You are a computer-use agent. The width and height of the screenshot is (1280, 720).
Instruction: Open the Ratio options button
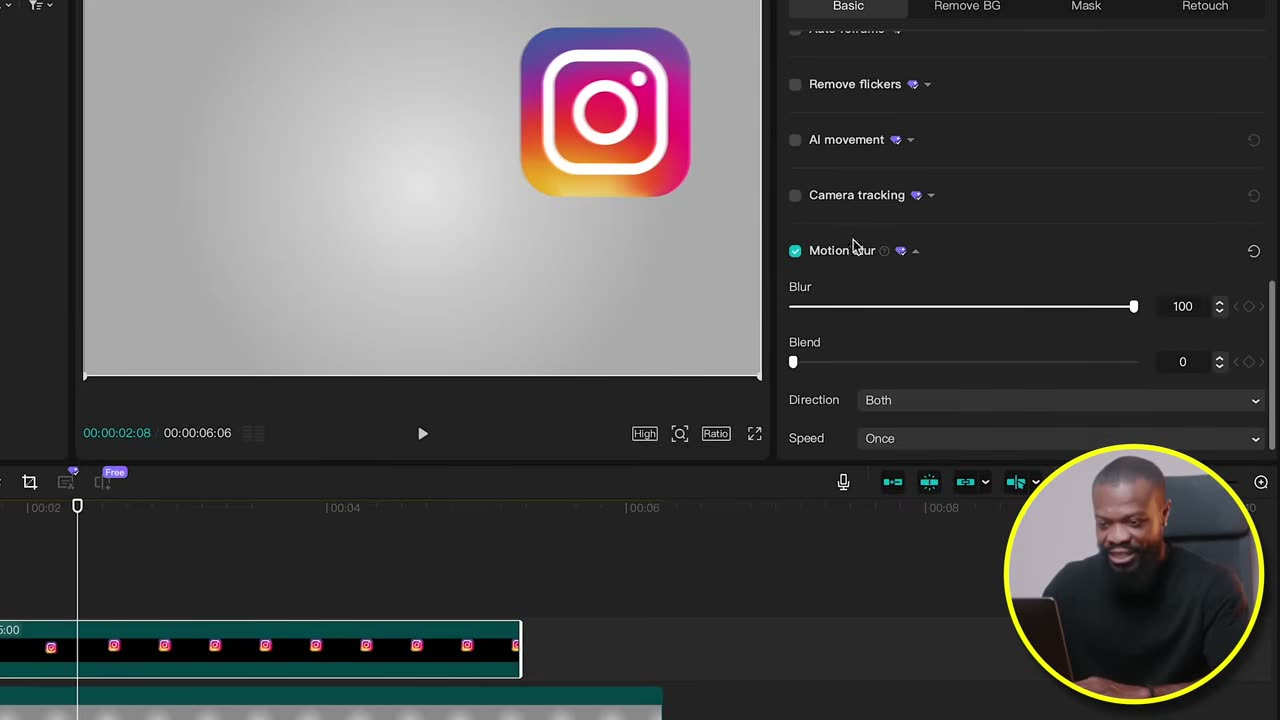pos(716,434)
